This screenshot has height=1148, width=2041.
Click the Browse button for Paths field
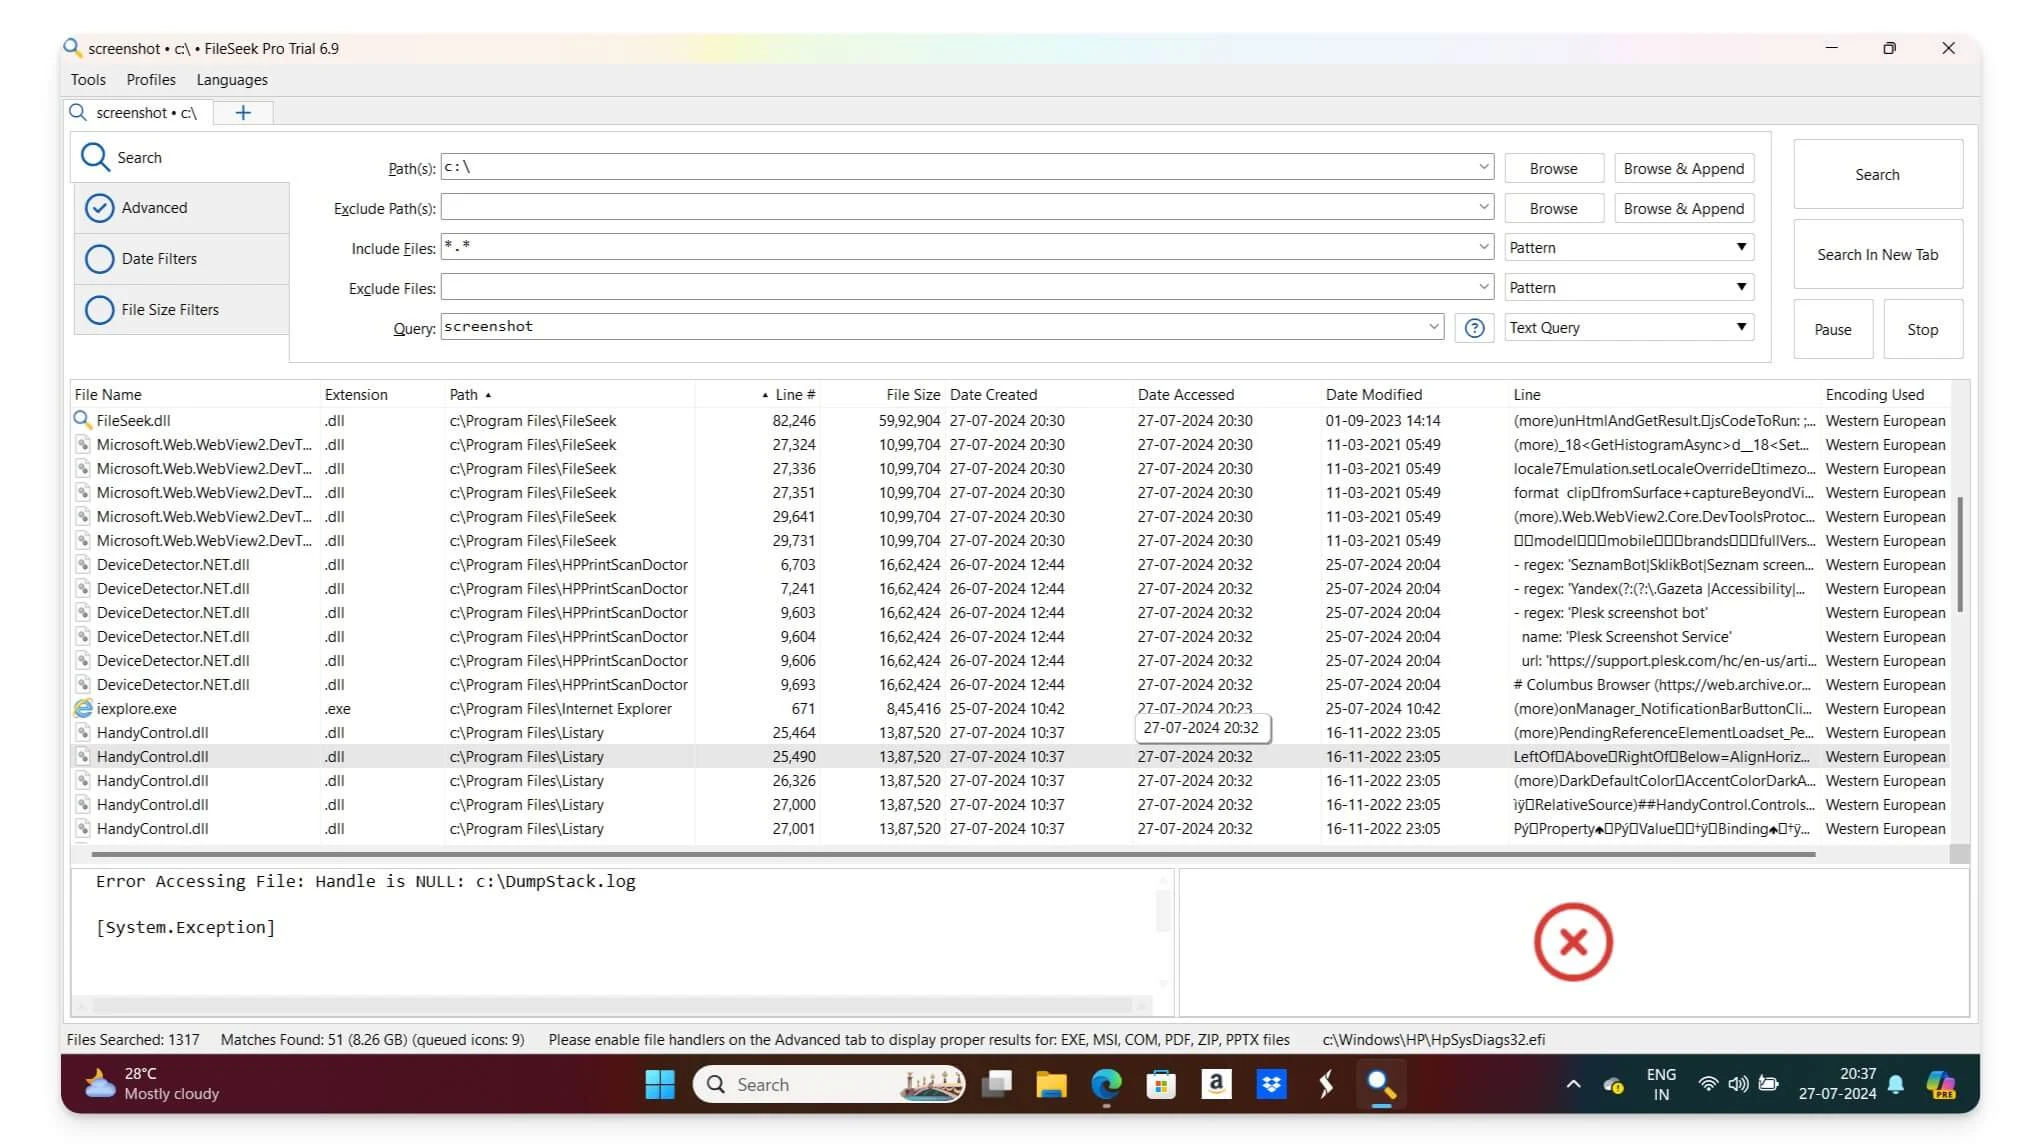pos(1553,167)
